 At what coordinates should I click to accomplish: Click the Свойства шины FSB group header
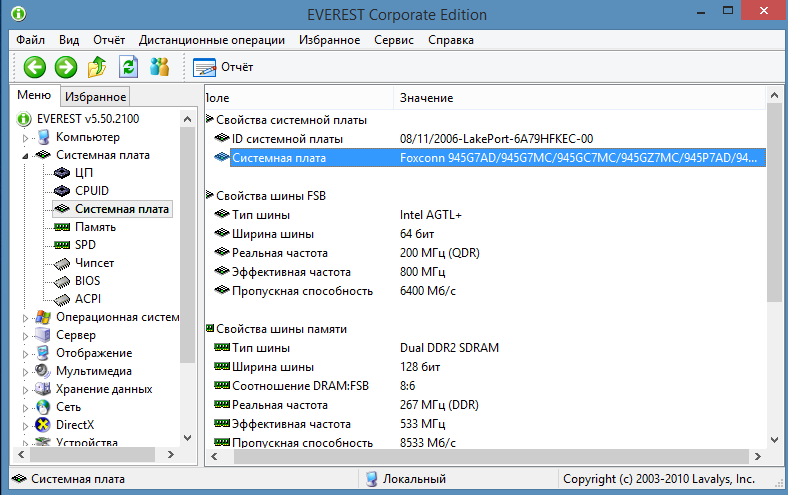pyautogui.click(x=271, y=195)
